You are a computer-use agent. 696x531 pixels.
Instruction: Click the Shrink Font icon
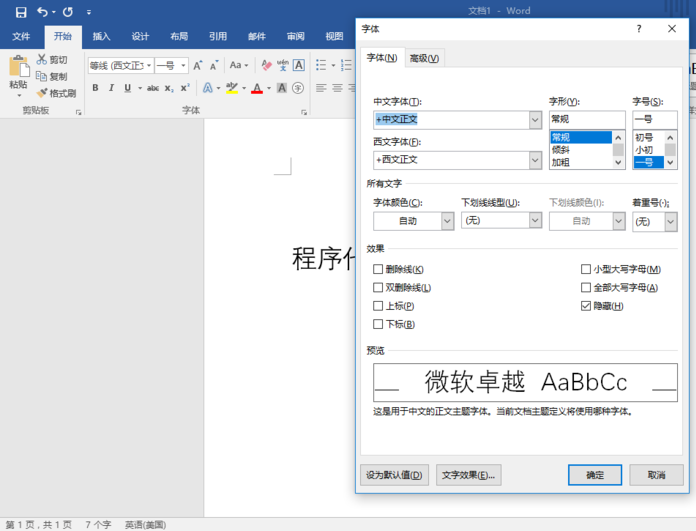pyautogui.click(x=214, y=66)
